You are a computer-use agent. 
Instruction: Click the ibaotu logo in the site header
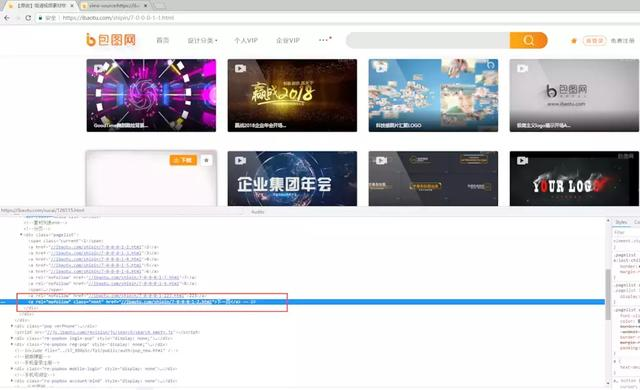111,40
